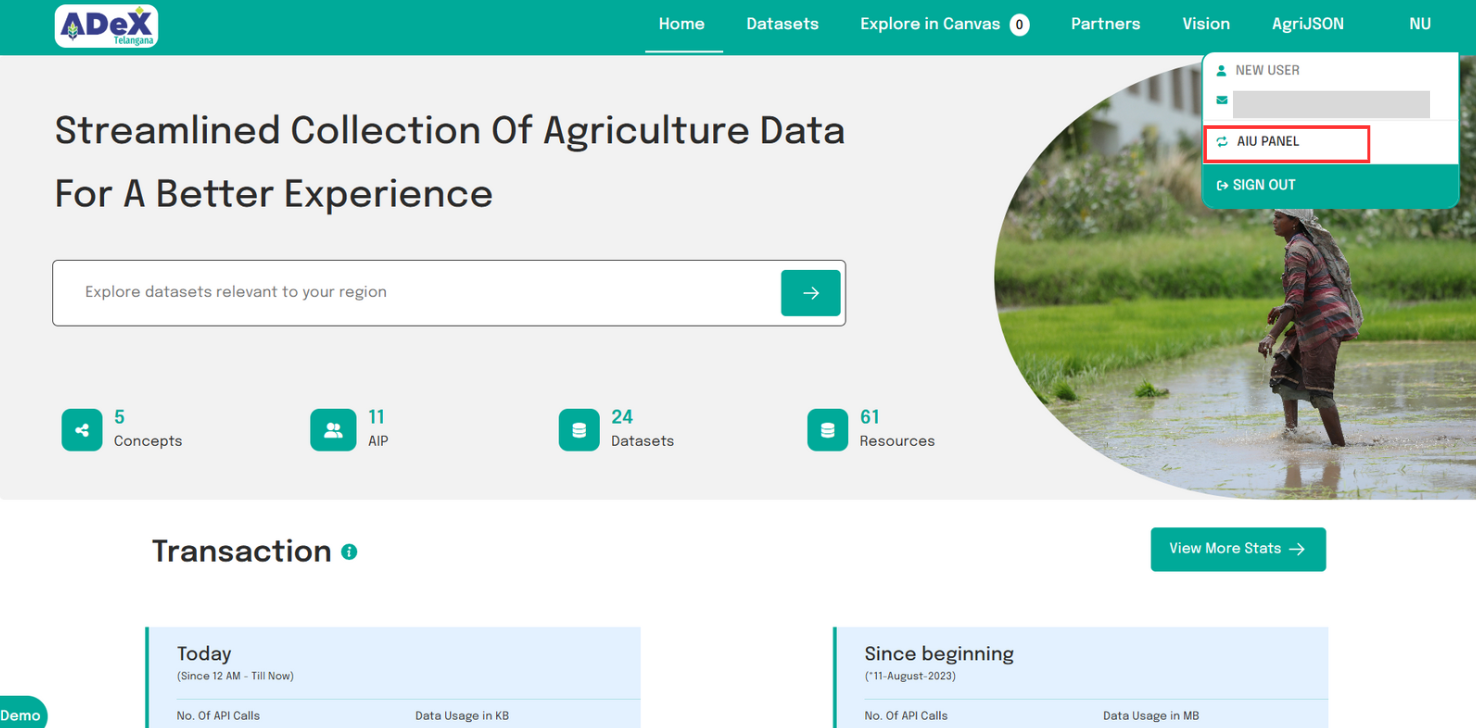1476x728 pixels.
Task: Click View More Stats button
Action: click(1238, 549)
